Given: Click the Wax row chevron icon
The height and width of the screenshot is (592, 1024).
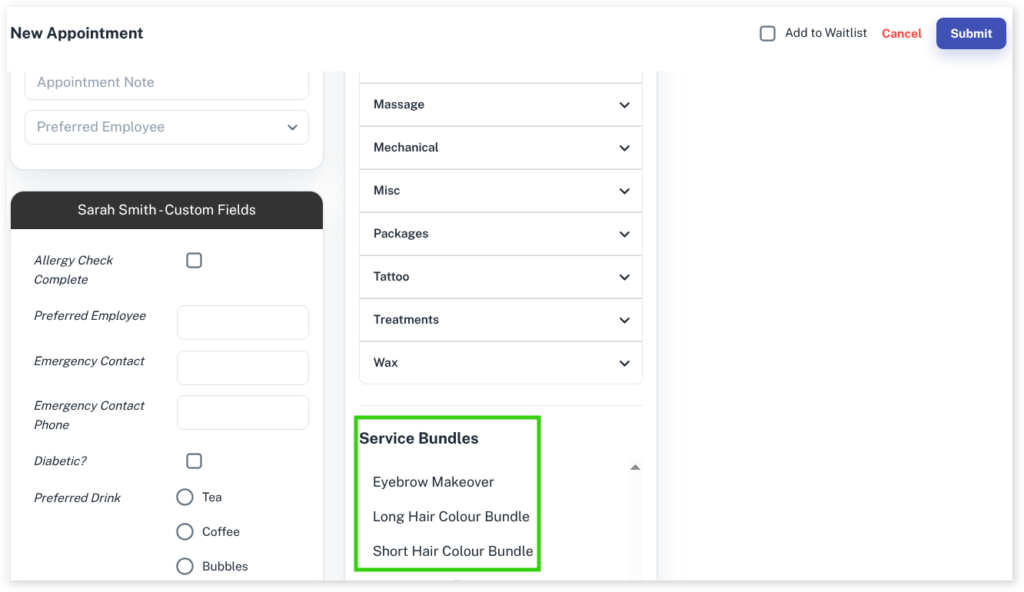Looking at the screenshot, I should 624,363.
